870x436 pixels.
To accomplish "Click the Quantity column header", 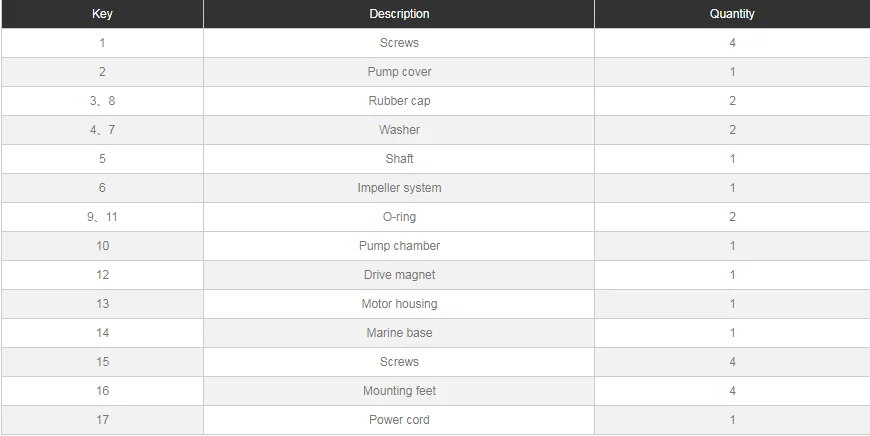I will [732, 14].
